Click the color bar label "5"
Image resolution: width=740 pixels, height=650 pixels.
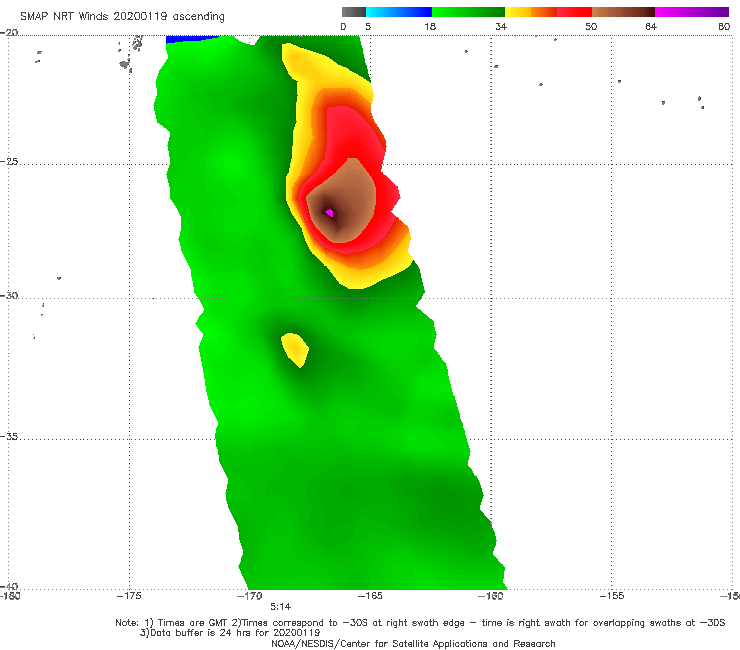pyautogui.click(x=368, y=27)
